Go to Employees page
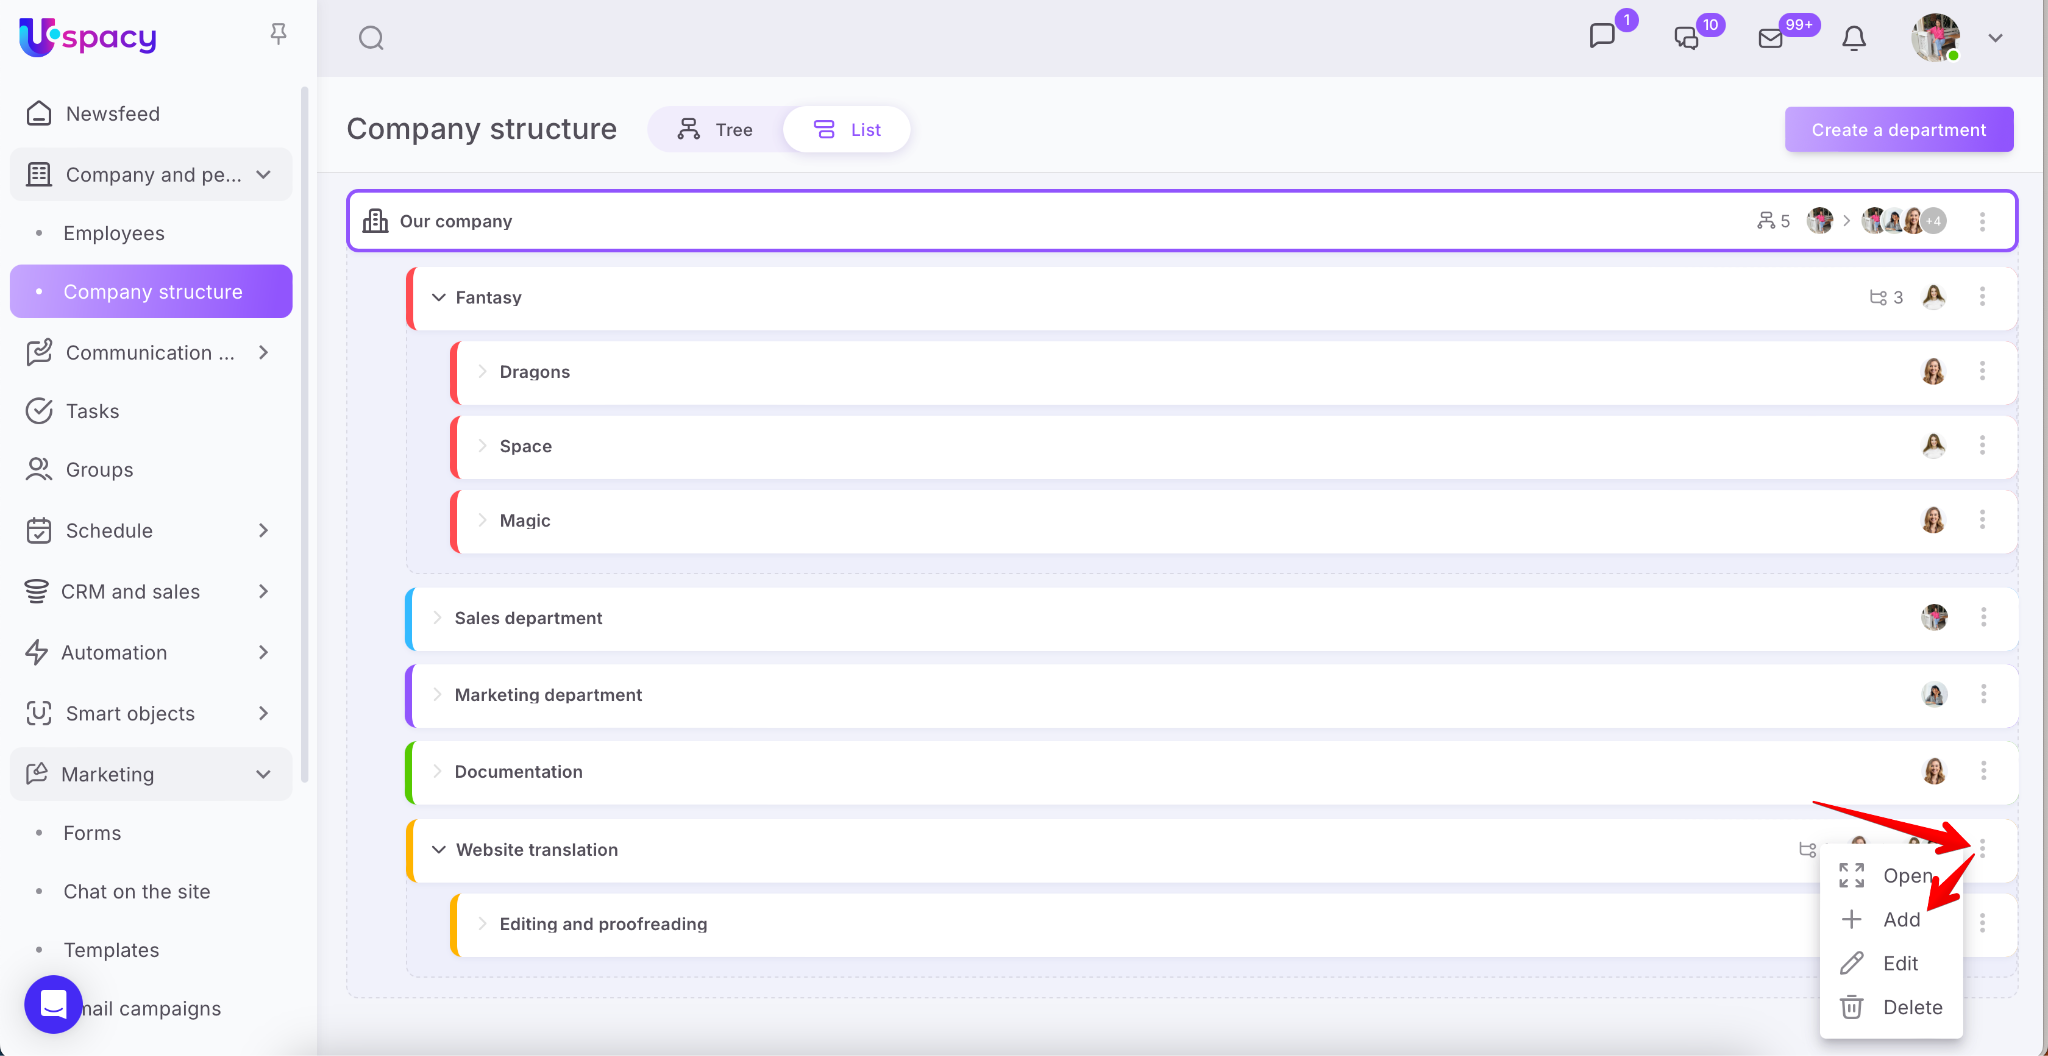Image resolution: width=2048 pixels, height=1056 pixels. (114, 233)
